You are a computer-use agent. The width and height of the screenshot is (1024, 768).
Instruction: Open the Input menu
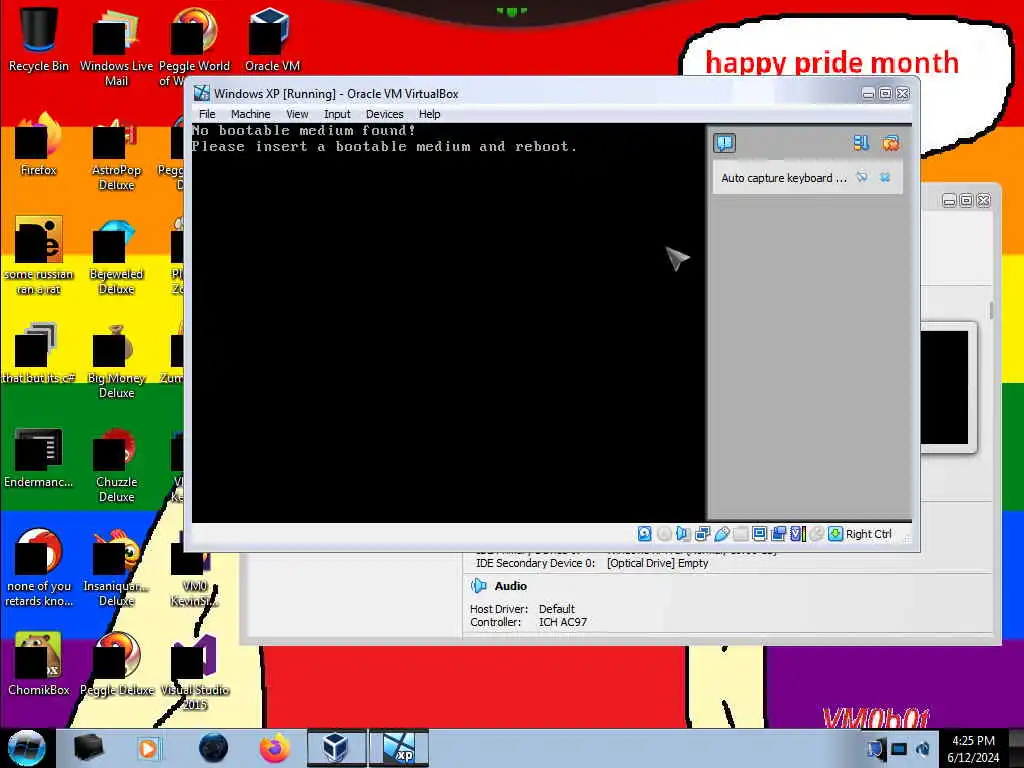337,114
